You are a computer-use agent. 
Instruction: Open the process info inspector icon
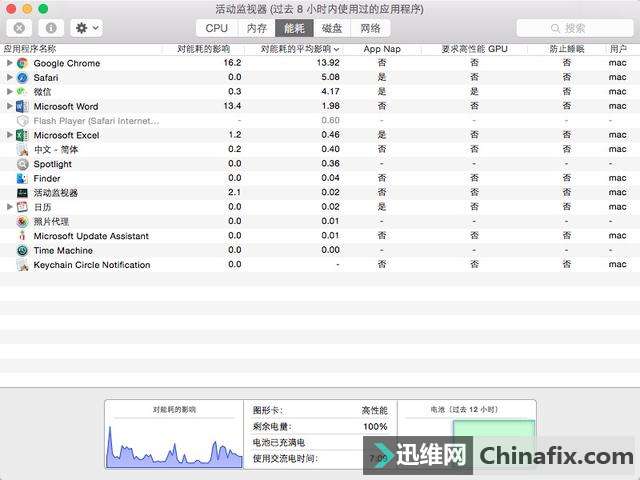51,28
